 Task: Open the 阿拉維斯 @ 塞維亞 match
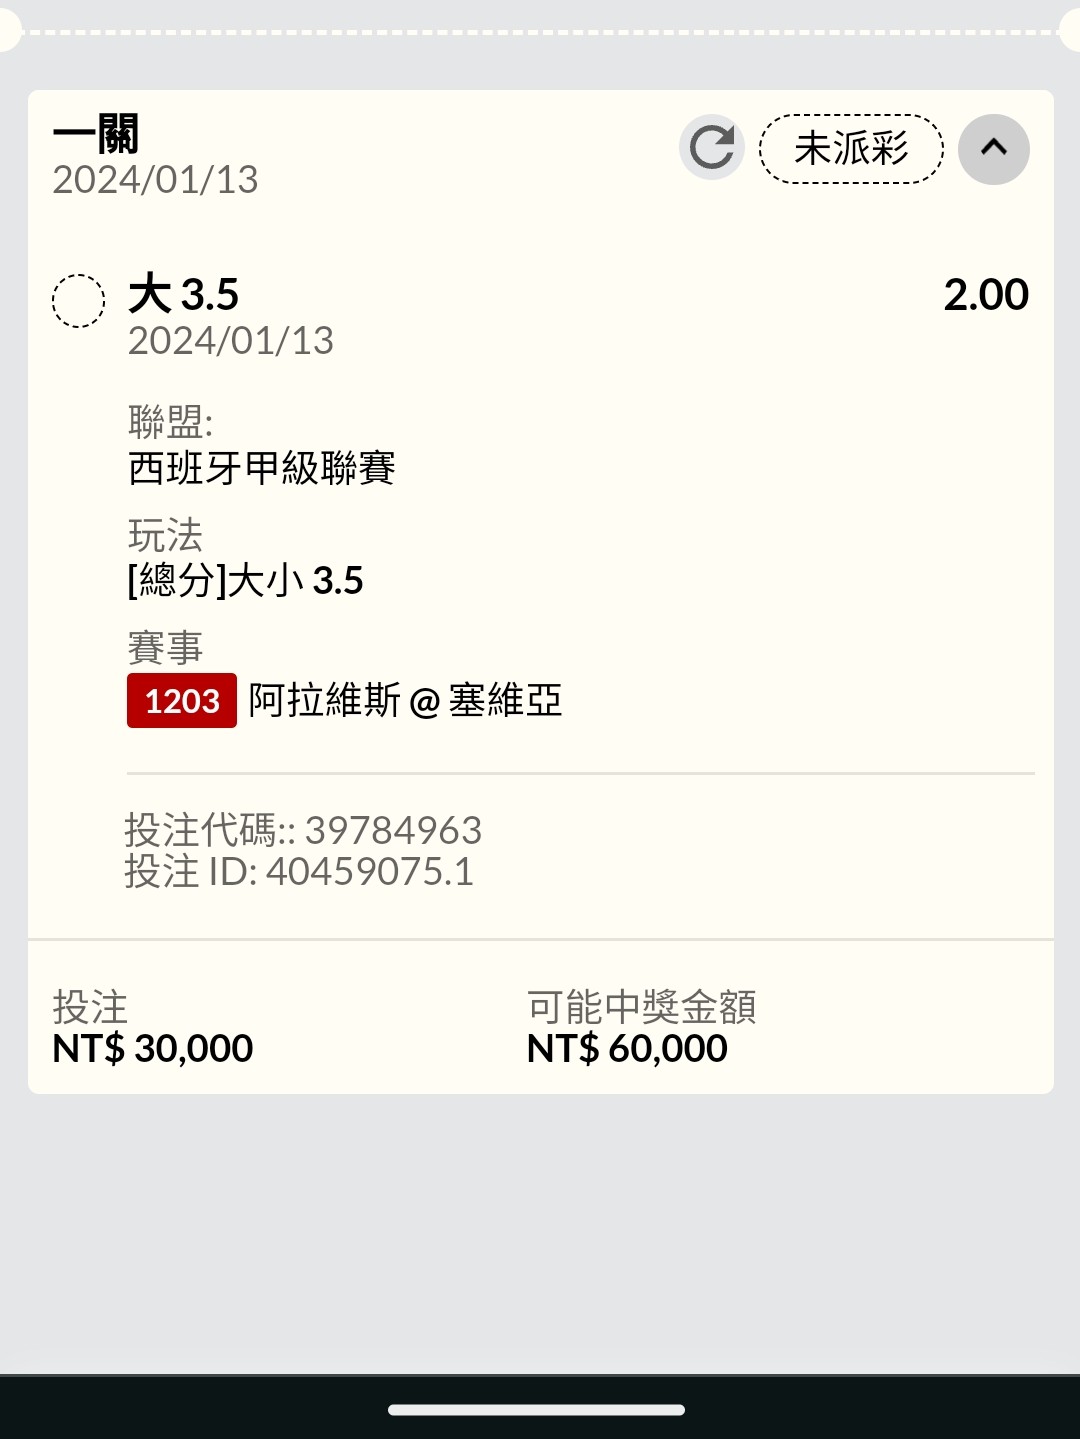tap(405, 701)
